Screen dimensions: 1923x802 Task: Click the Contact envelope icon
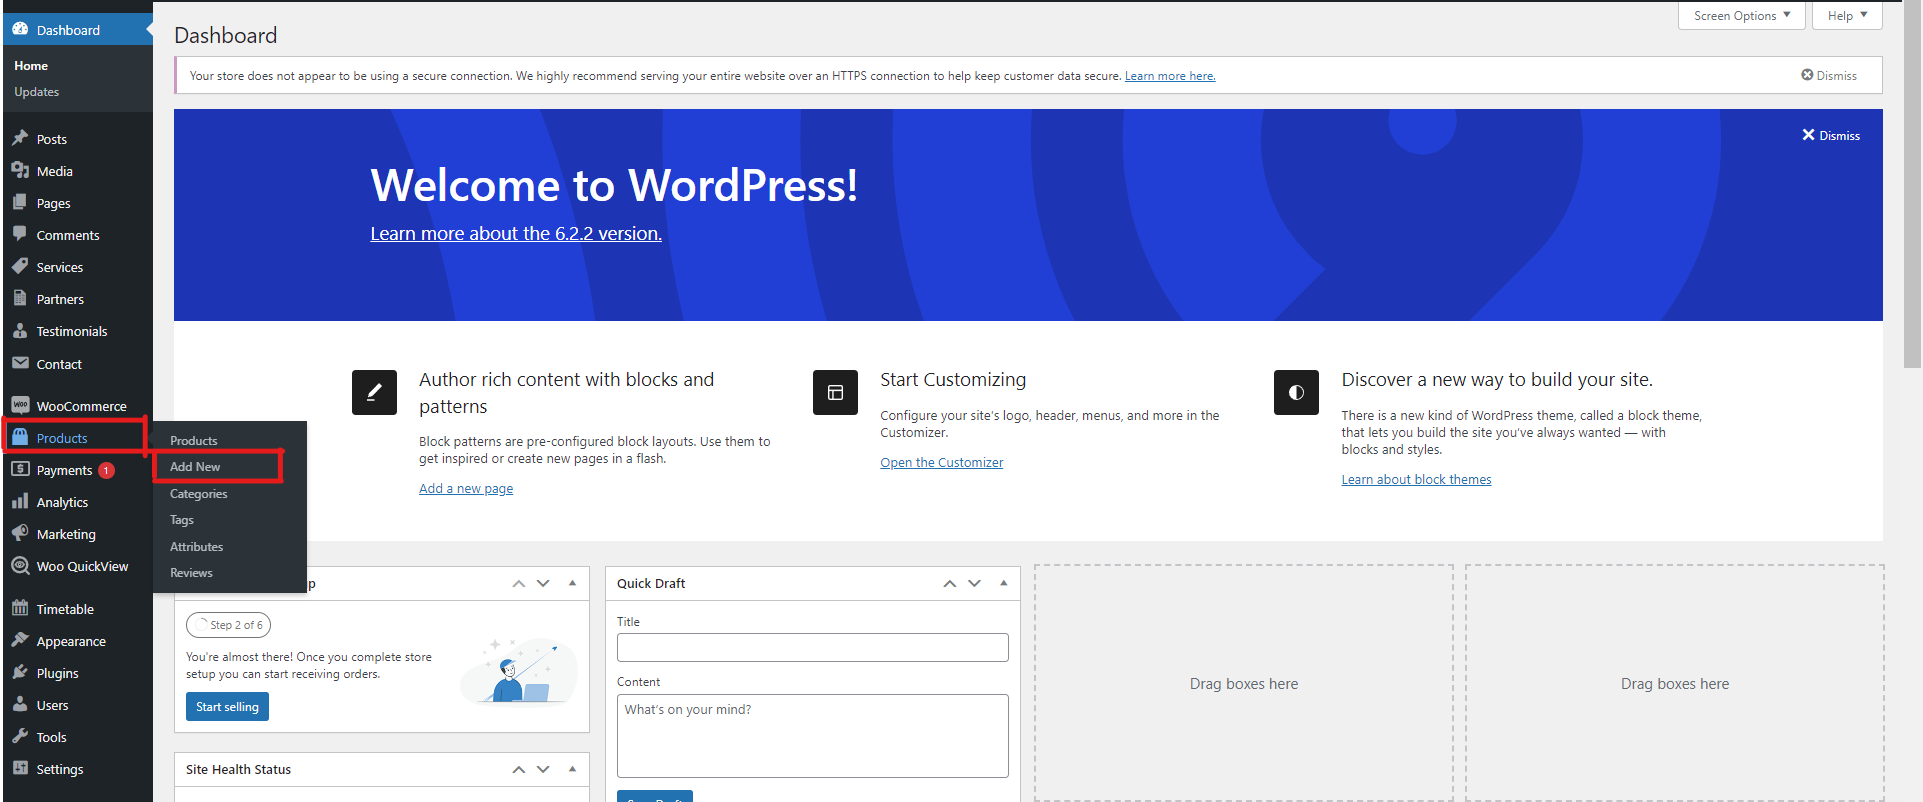pos(20,363)
